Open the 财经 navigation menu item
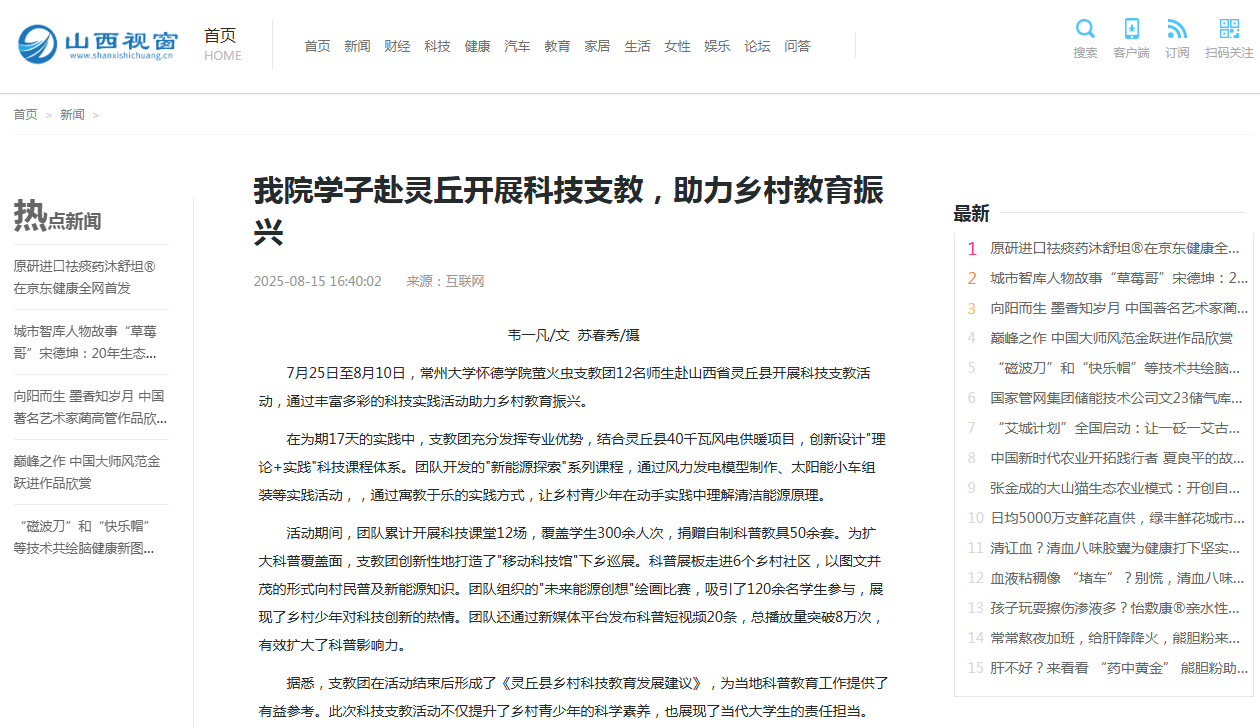The image size is (1260, 728). 397,46
